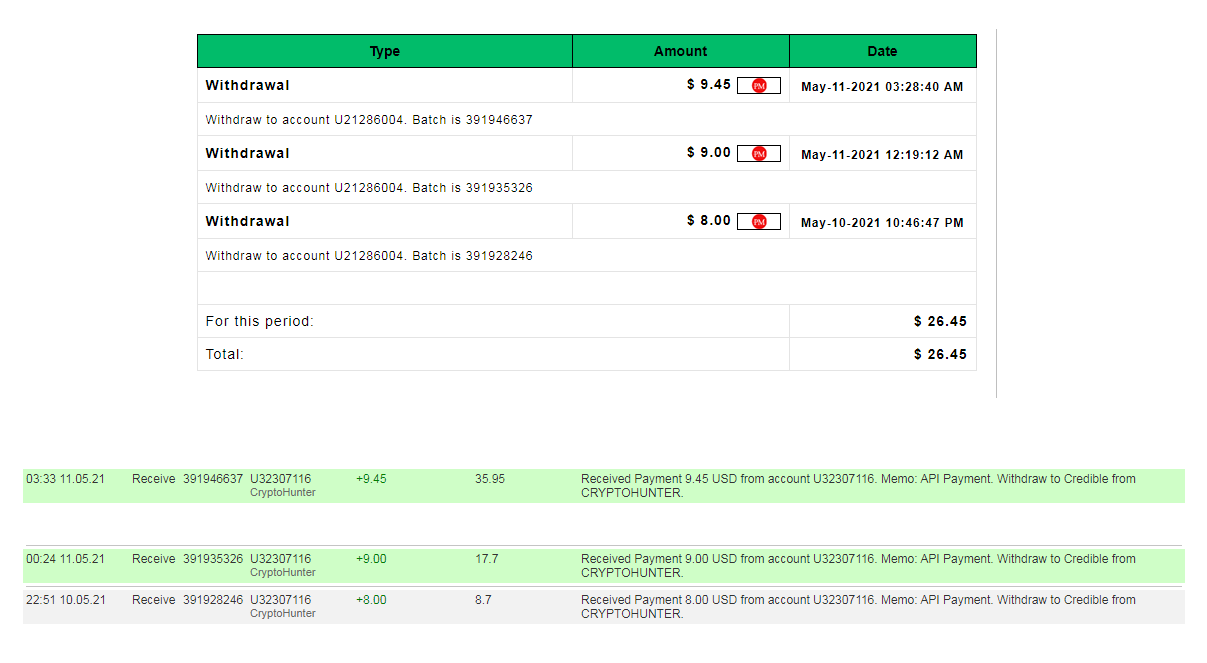
Task: Click the Total label
Action: 225,354
